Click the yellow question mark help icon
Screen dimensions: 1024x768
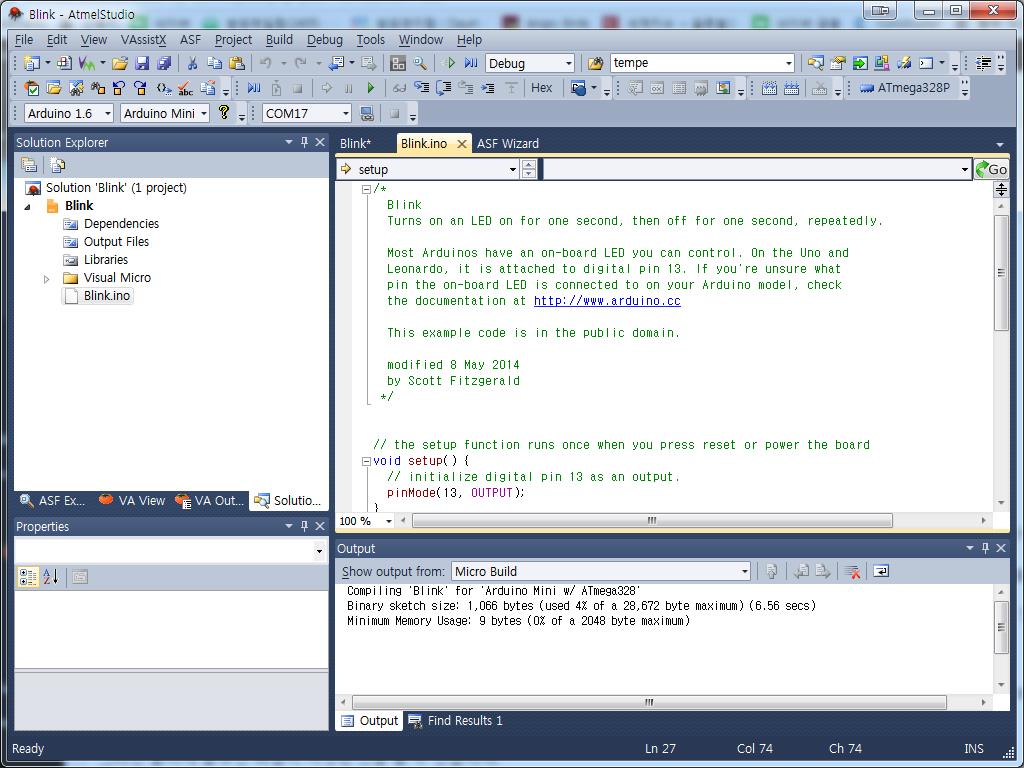click(224, 113)
